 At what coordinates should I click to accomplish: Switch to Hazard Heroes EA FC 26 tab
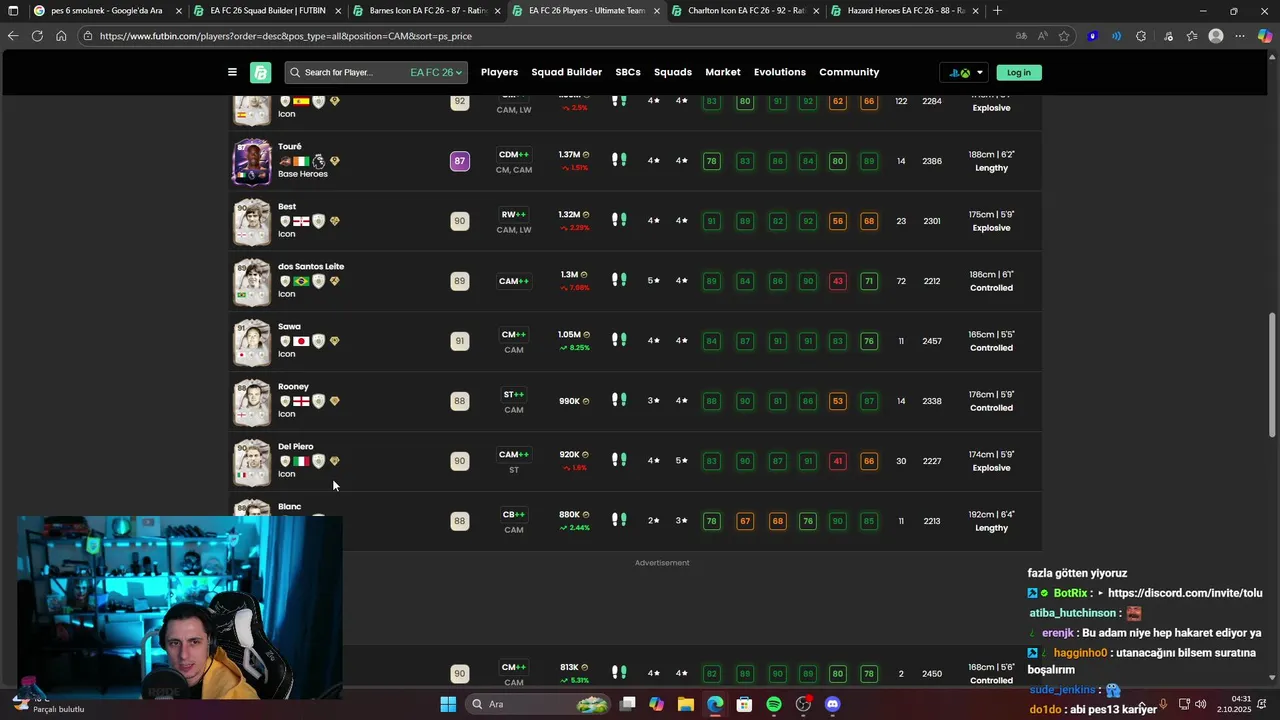click(904, 11)
